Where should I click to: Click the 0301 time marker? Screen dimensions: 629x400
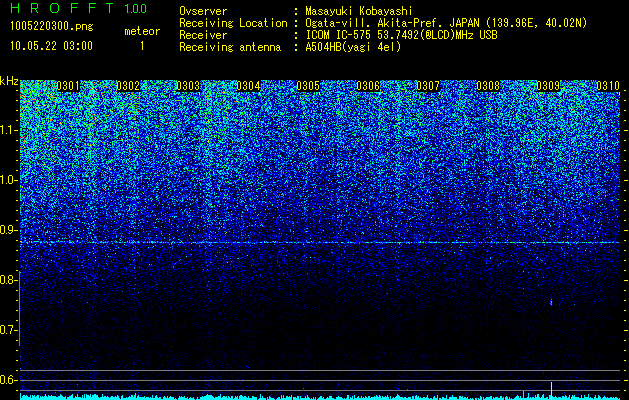pos(68,86)
